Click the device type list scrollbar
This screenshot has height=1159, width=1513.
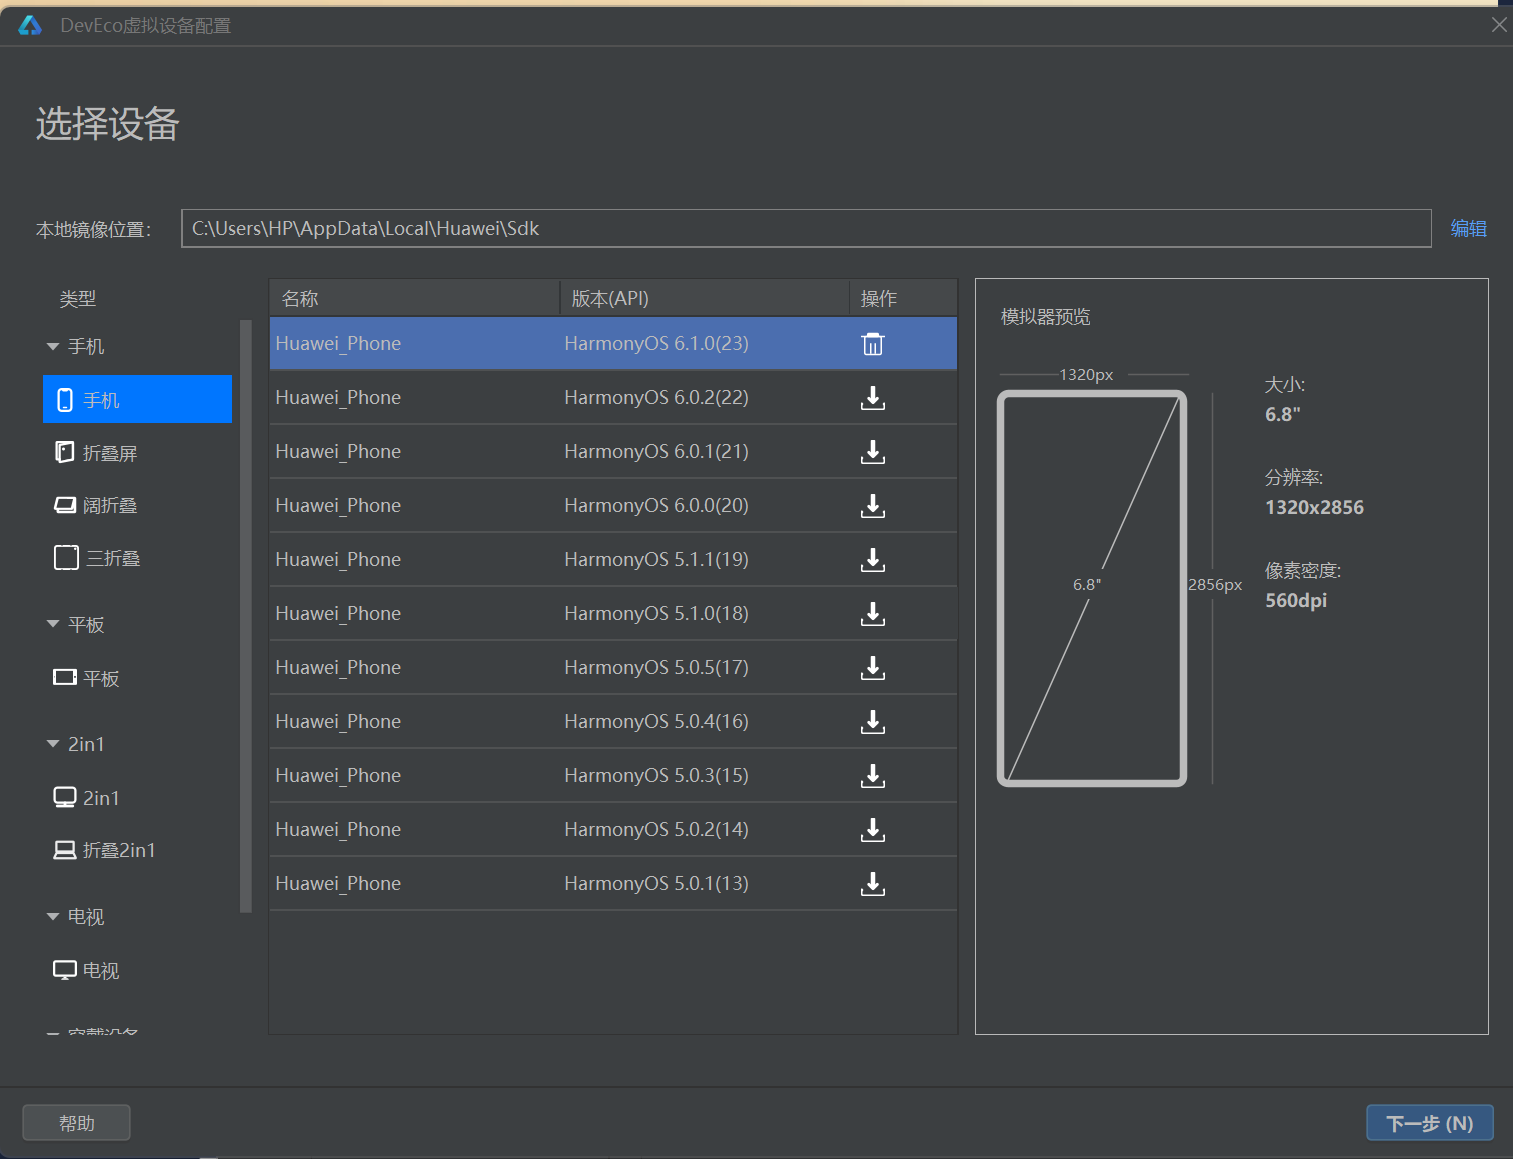coord(246,616)
